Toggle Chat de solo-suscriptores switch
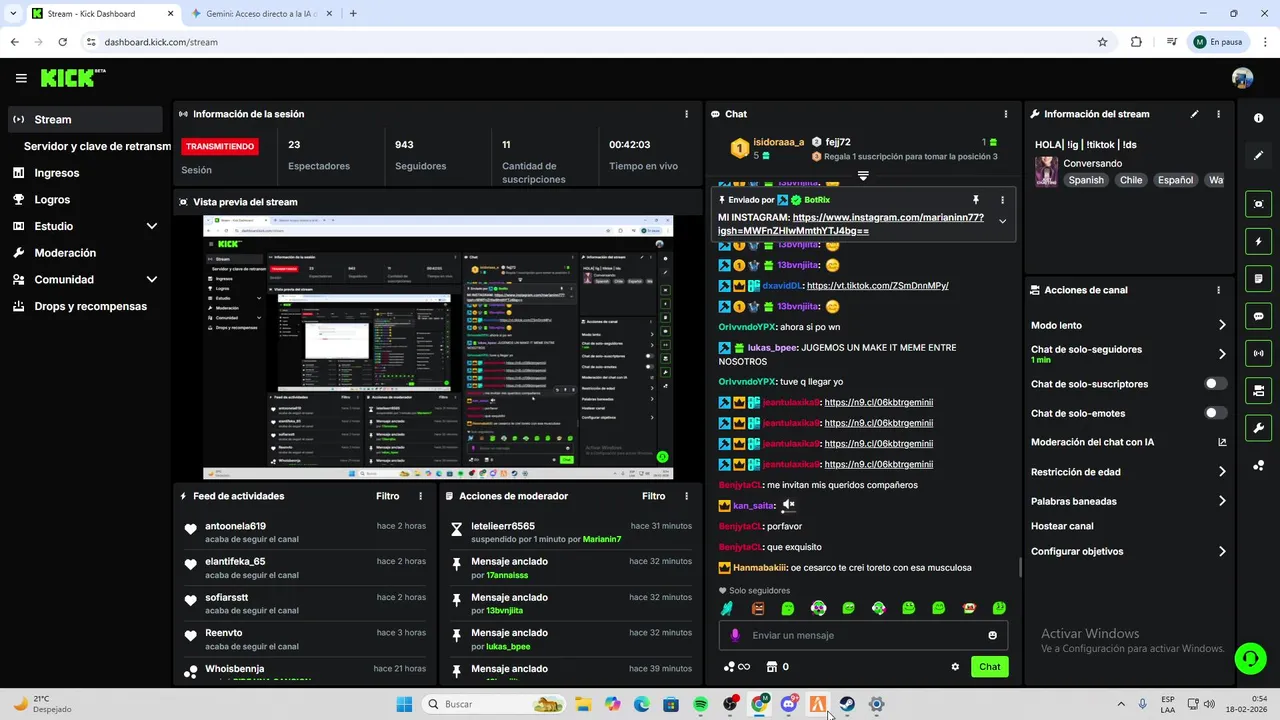 click(1216, 384)
